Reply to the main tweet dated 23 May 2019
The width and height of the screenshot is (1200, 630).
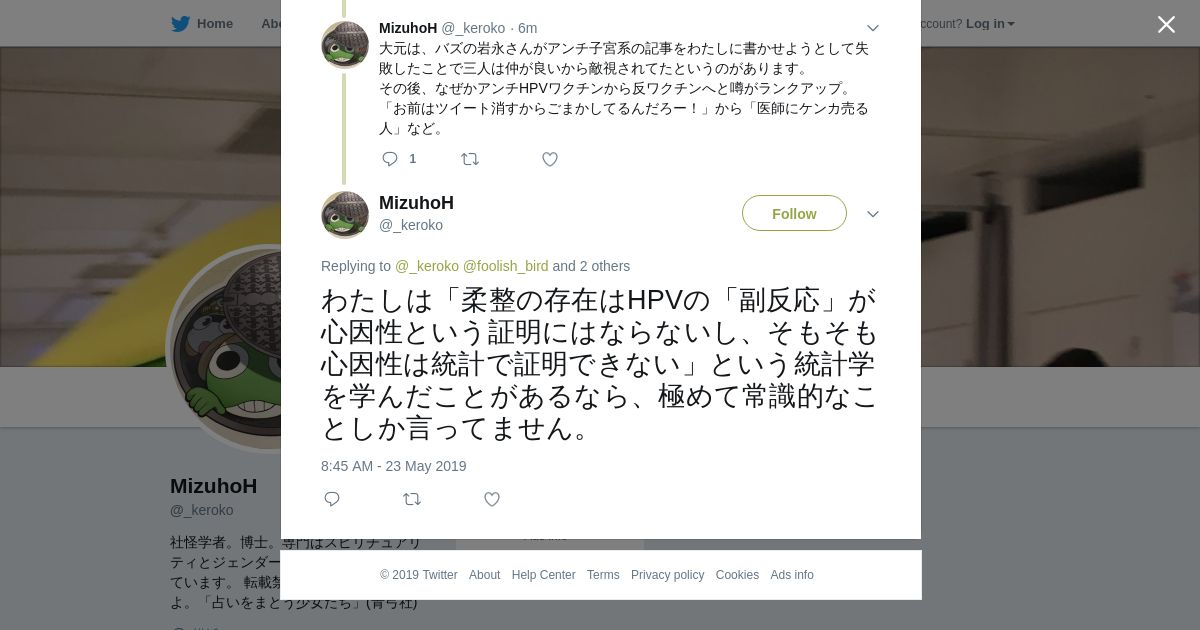click(x=332, y=499)
